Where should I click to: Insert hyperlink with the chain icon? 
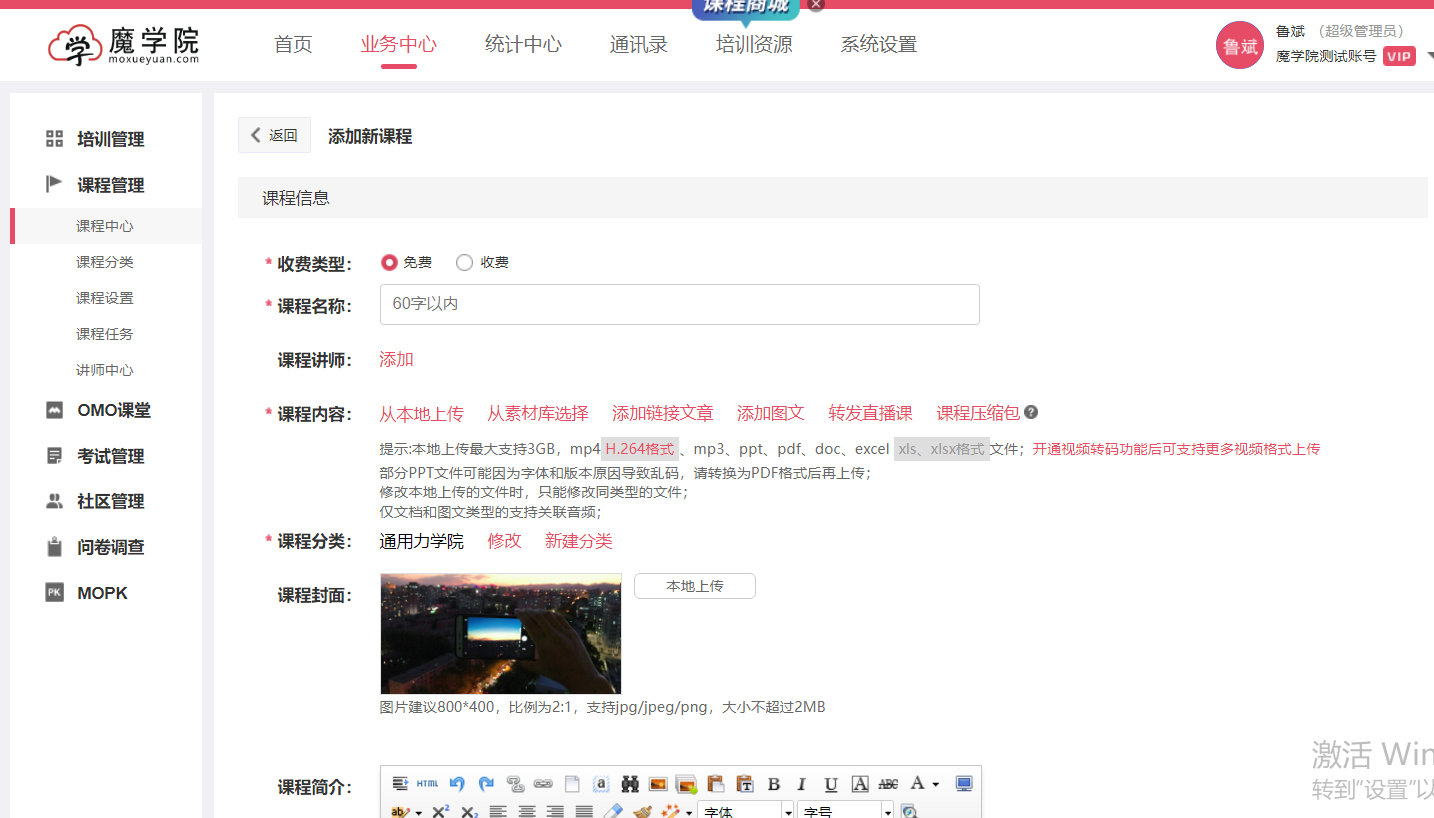click(x=543, y=784)
